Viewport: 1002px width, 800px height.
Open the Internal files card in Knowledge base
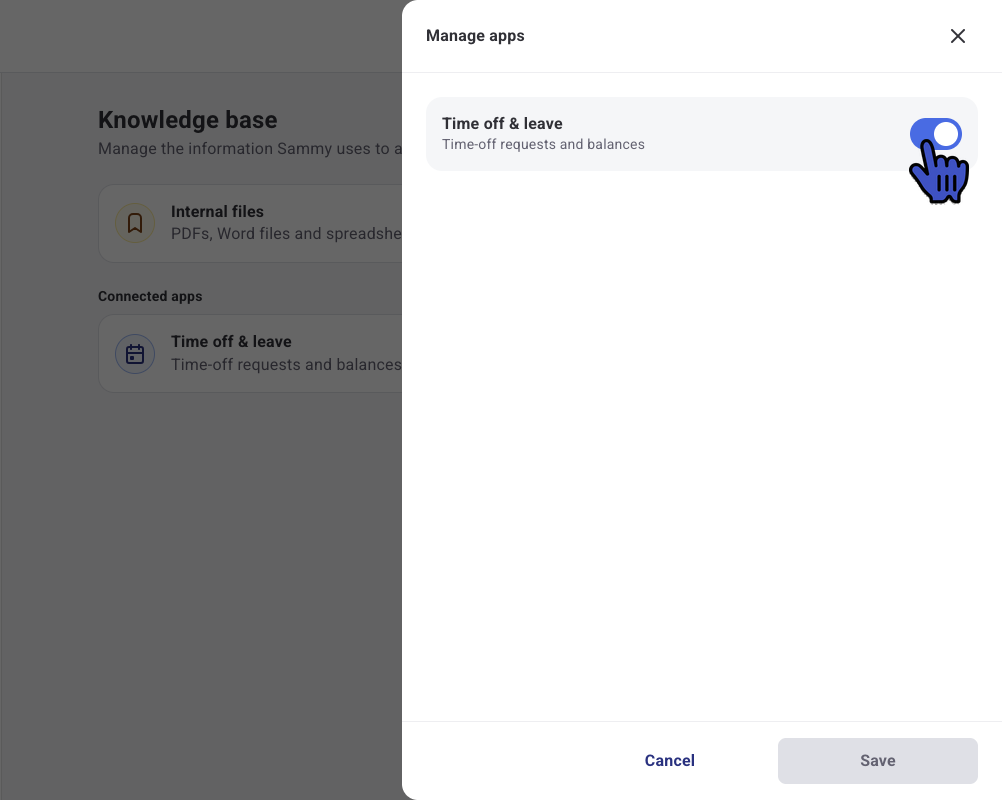click(250, 223)
